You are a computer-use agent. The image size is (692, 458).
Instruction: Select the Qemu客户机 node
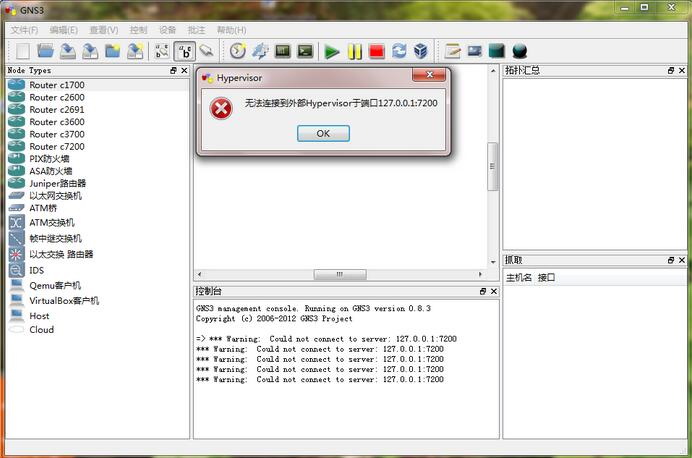(55, 285)
